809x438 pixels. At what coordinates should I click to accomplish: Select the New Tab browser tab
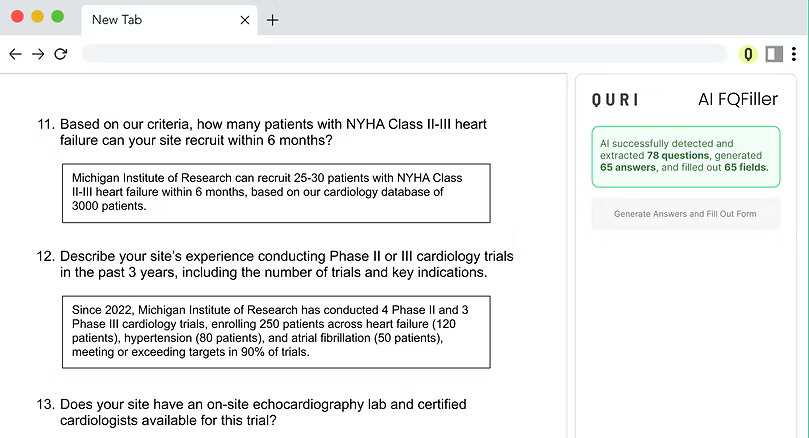click(x=150, y=20)
